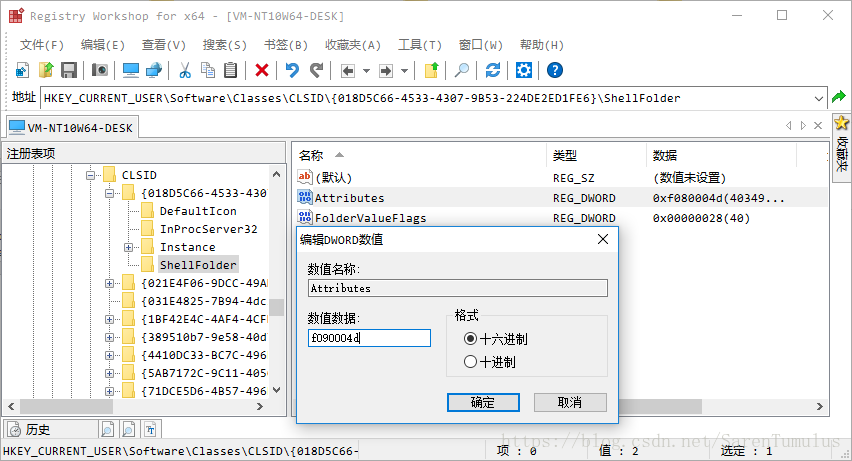
Task: Sort values by the 数据 column header
Action: tap(721, 155)
